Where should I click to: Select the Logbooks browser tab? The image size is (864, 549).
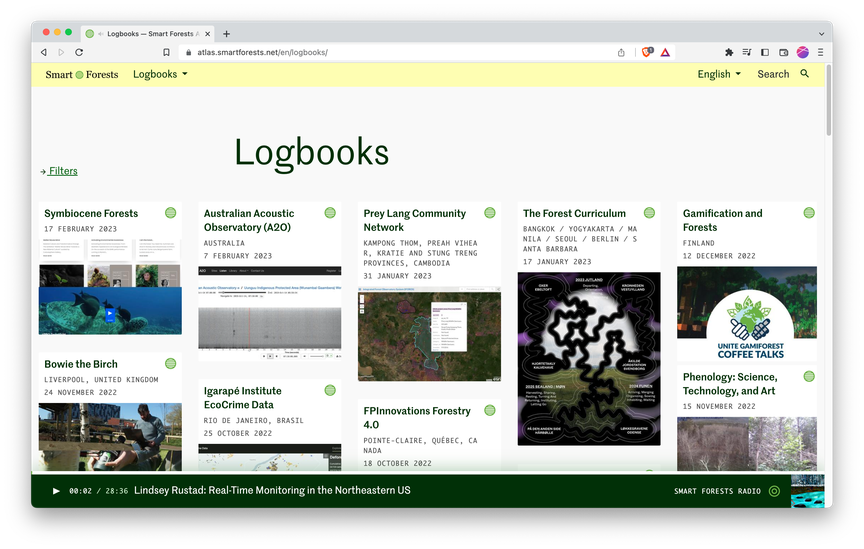tap(148, 34)
